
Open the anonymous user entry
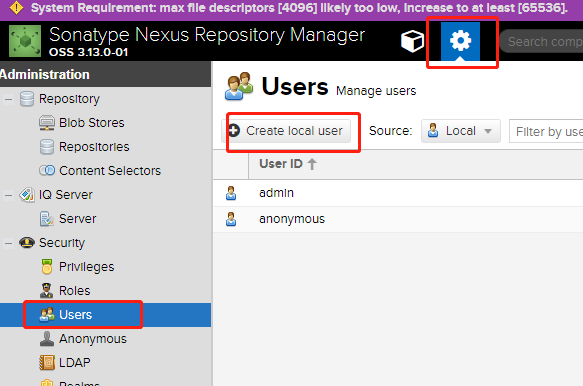pos(292,219)
